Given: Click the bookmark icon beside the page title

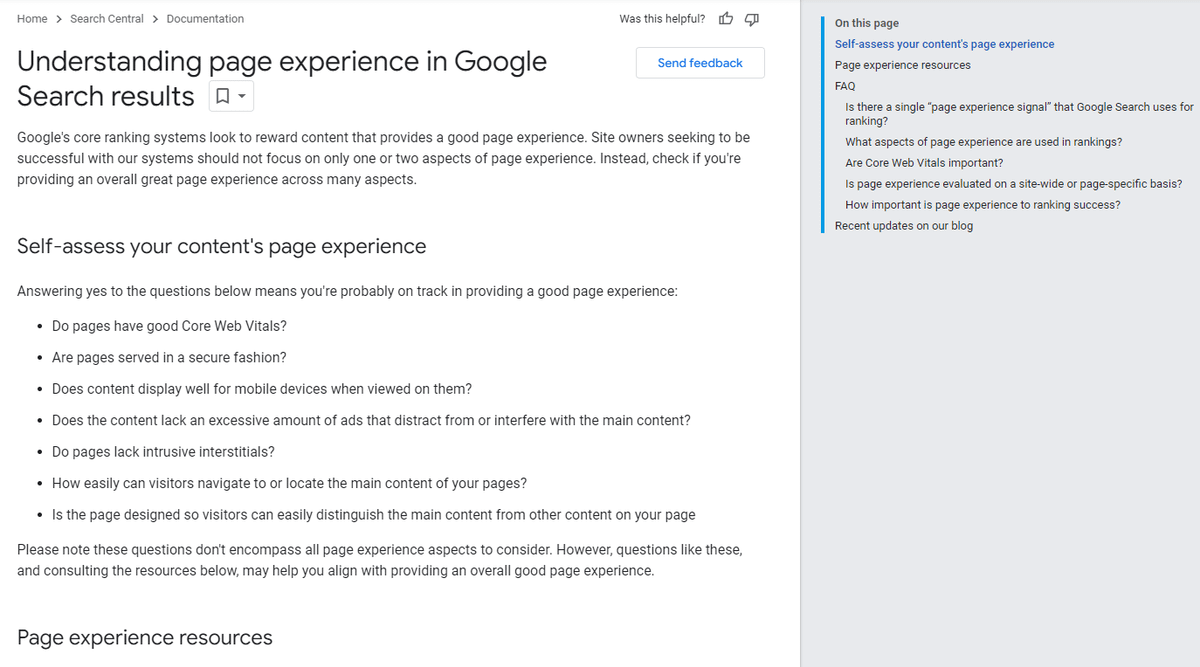Looking at the screenshot, I should [222, 97].
